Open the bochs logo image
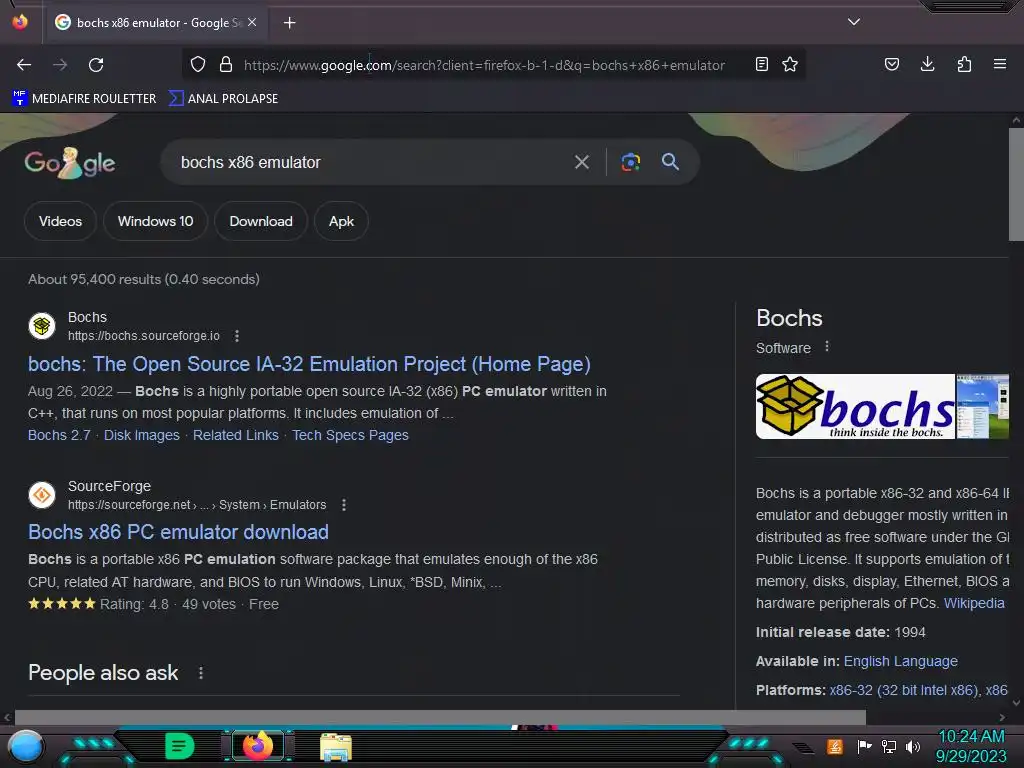This screenshot has width=1024, height=768. tap(855, 406)
